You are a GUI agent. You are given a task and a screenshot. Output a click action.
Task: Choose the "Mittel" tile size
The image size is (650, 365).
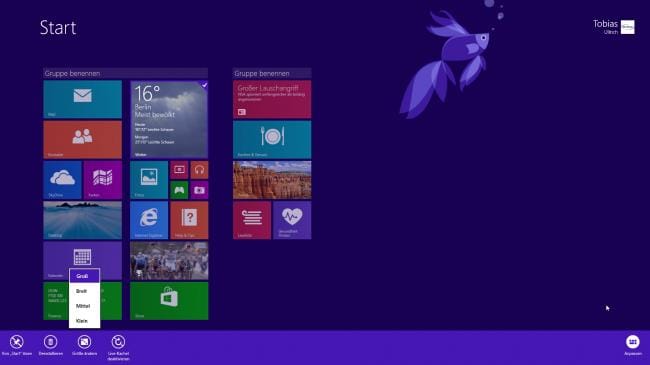coord(85,306)
